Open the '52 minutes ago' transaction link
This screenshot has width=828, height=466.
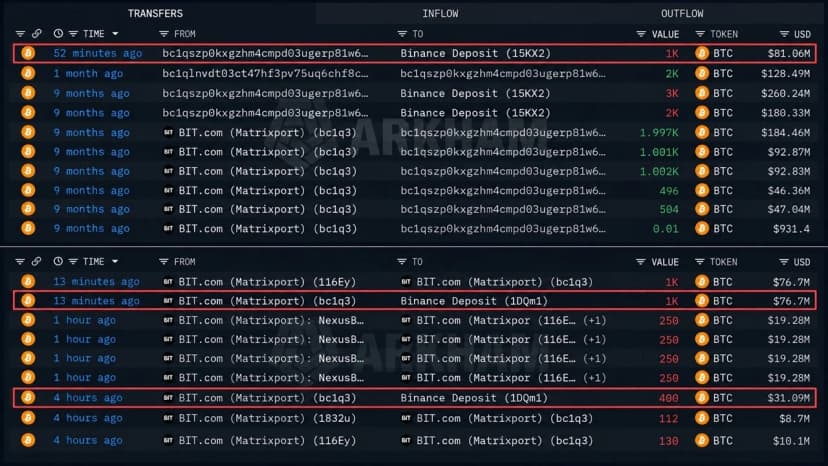tap(98, 53)
